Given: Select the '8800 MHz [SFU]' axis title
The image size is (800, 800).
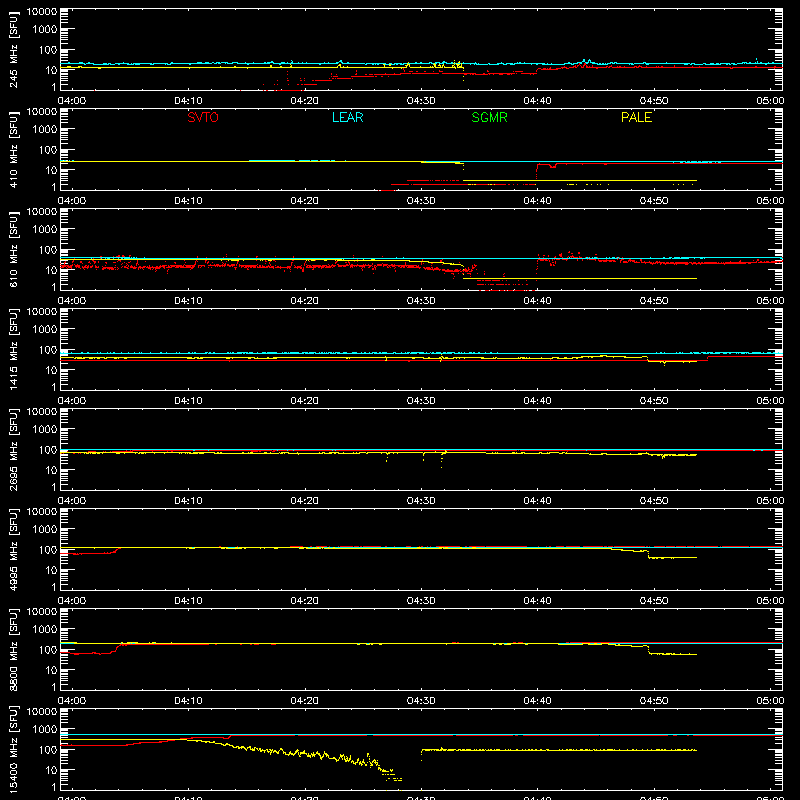Looking at the screenshot, I should pyautogui.click(x=14, y=649).
